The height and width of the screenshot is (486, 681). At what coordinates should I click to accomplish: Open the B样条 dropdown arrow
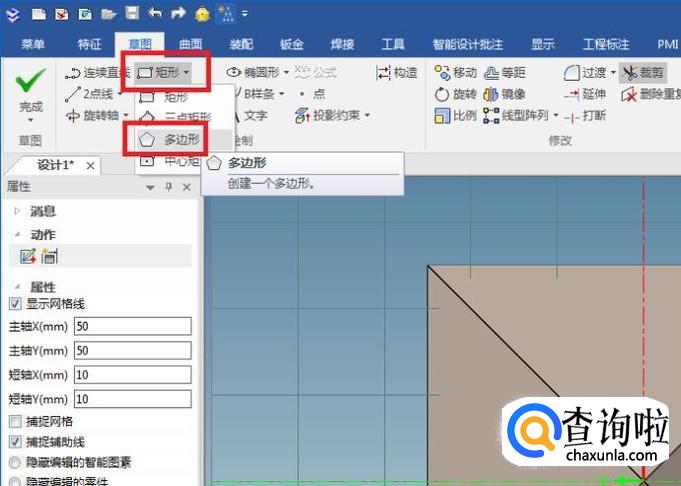click(282, 93)
